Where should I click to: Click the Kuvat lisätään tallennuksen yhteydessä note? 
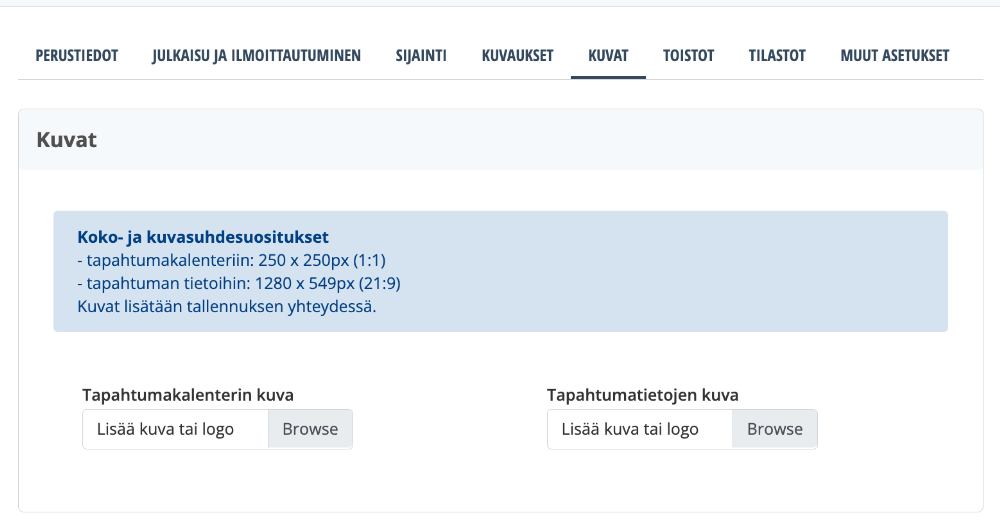pyautogui.click(x=226, y=306)
